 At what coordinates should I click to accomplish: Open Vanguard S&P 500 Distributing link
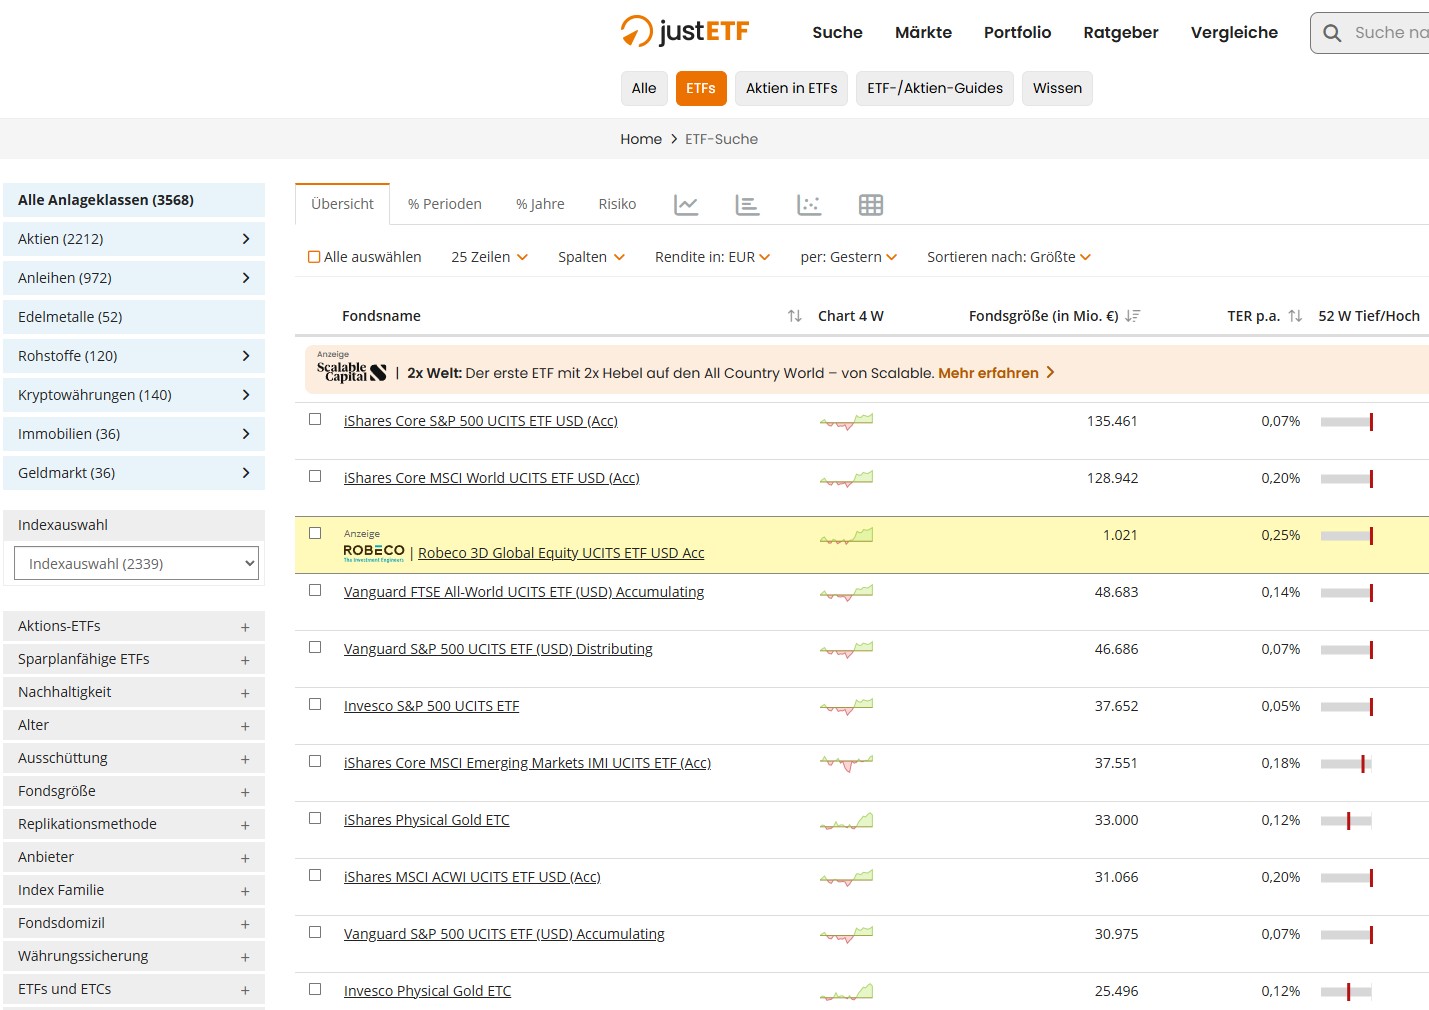[x=498, y=649]
